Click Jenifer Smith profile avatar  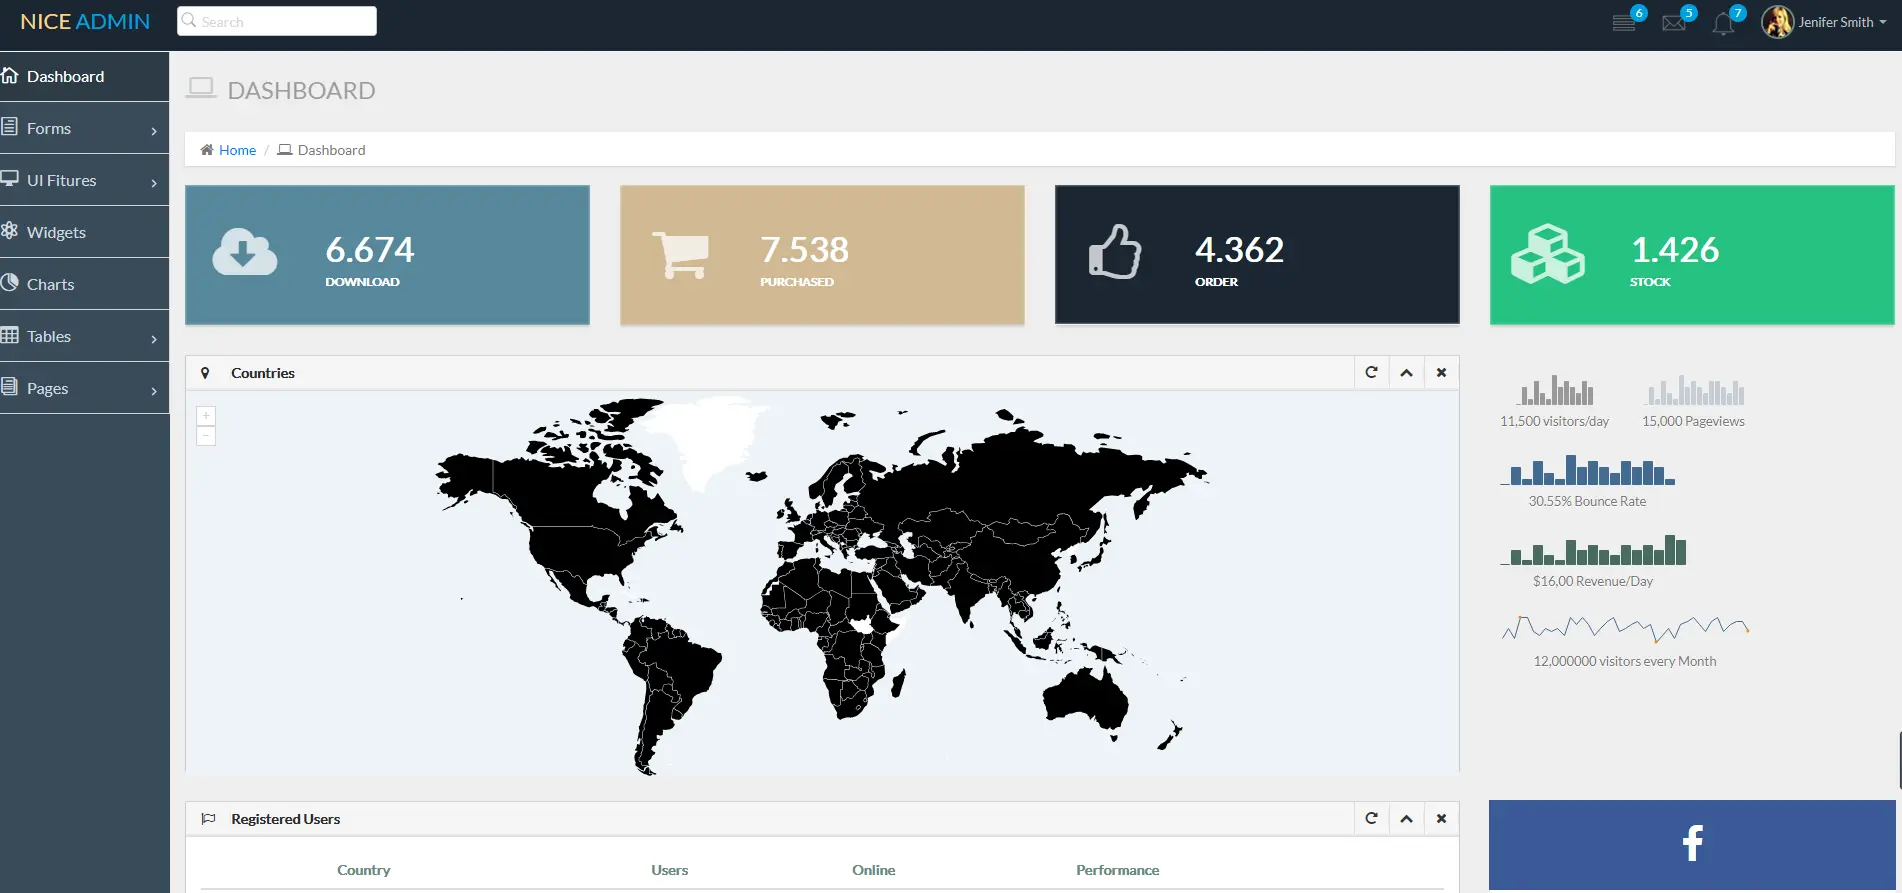click(x=1777, y=22)
